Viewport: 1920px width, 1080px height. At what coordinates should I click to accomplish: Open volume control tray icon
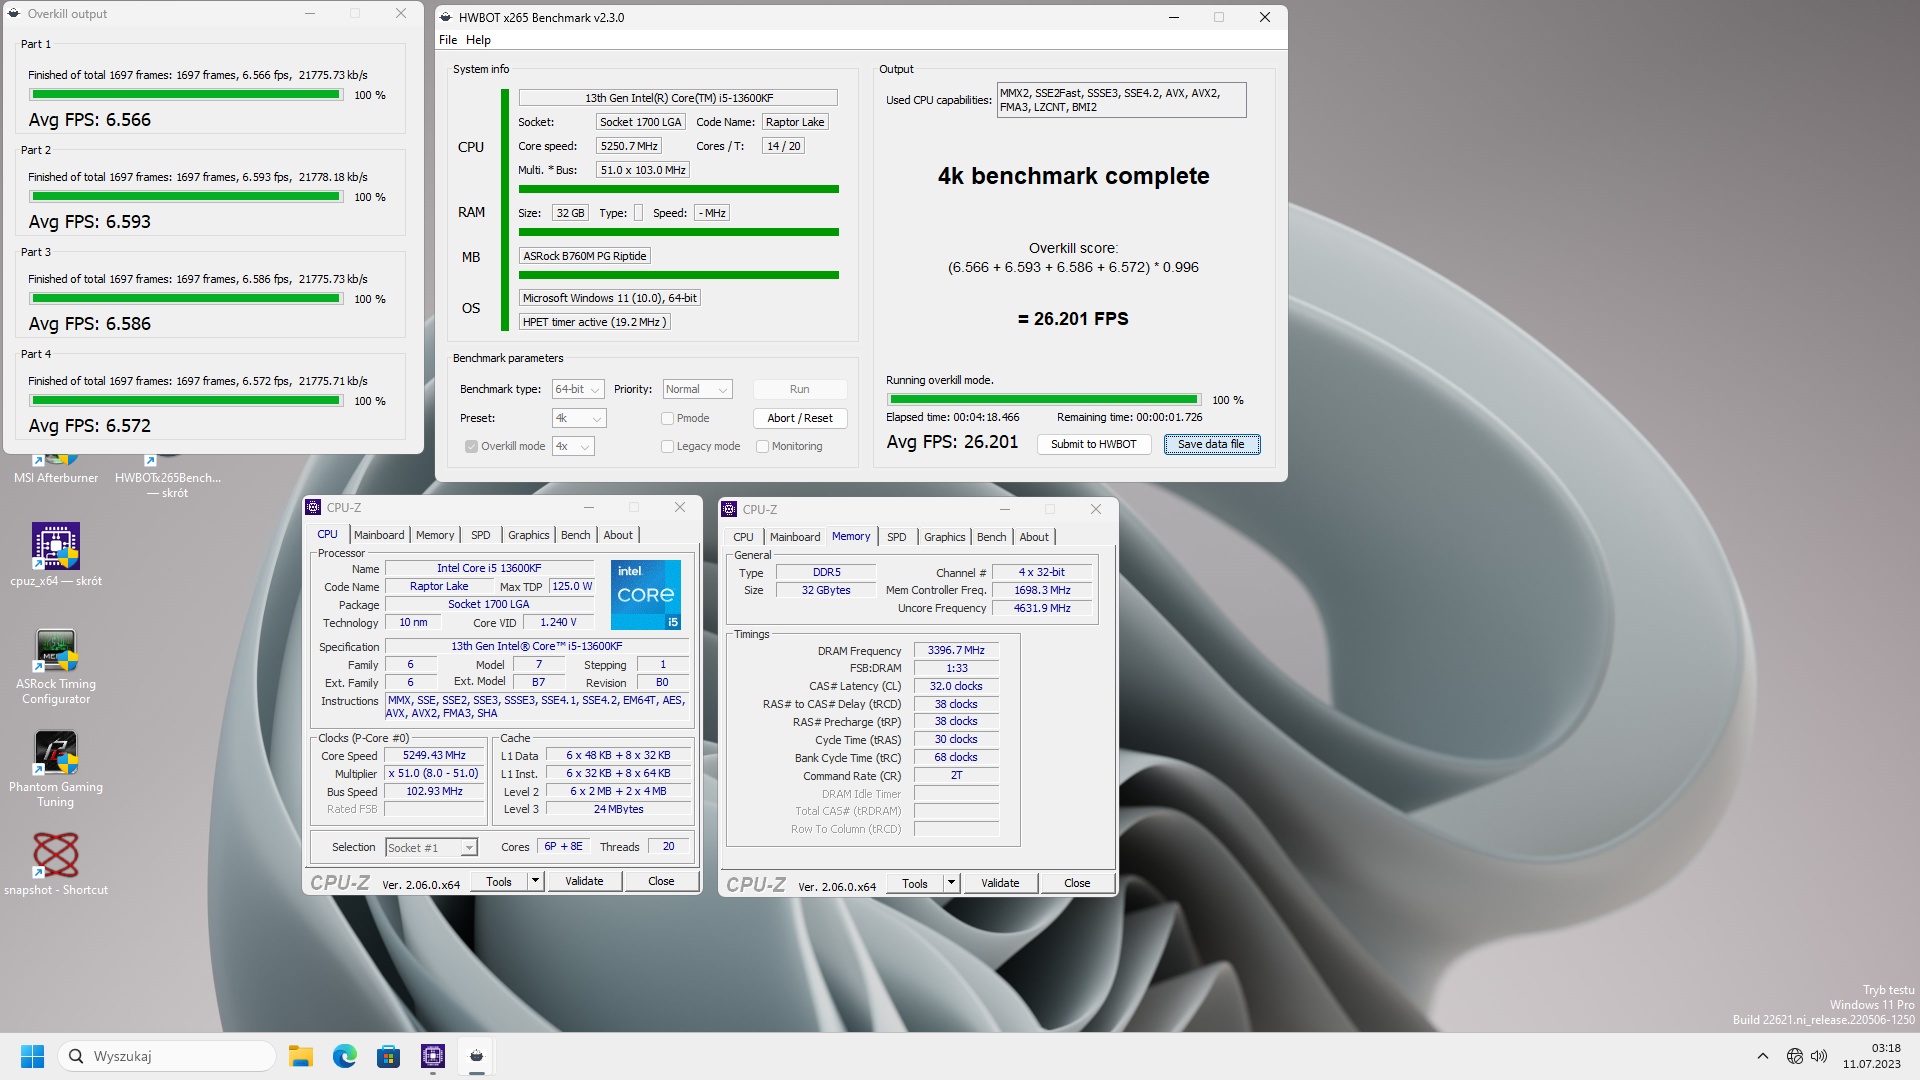(1819, 1056)
